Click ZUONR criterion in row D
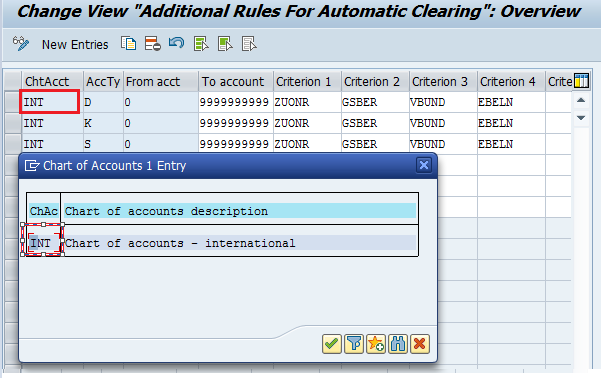The height and width of the screenshot is (378, 610). [x=307, y=102]
